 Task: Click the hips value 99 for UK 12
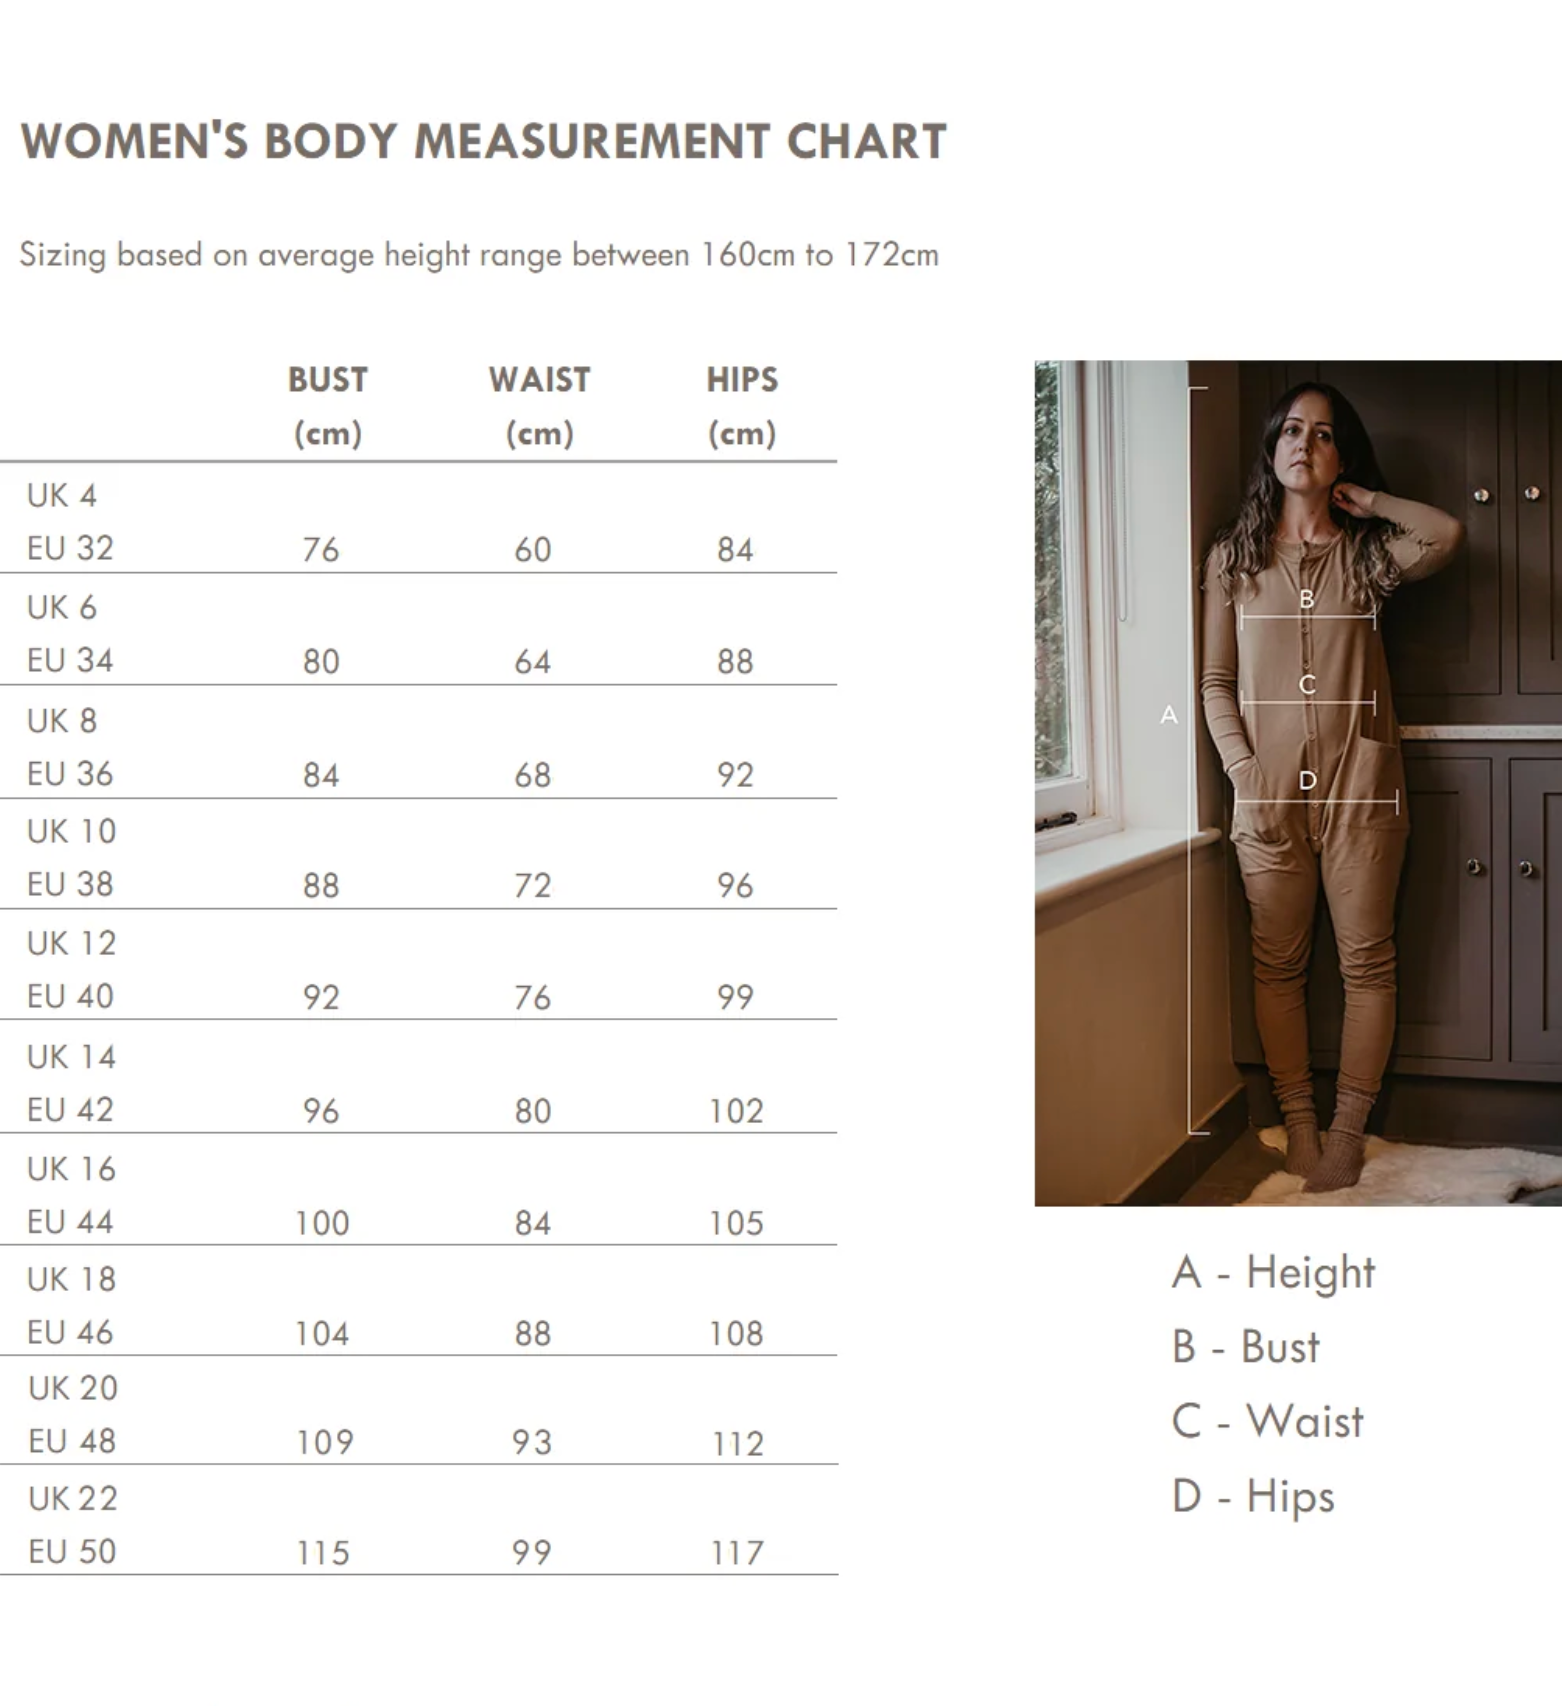pos(735,997)
